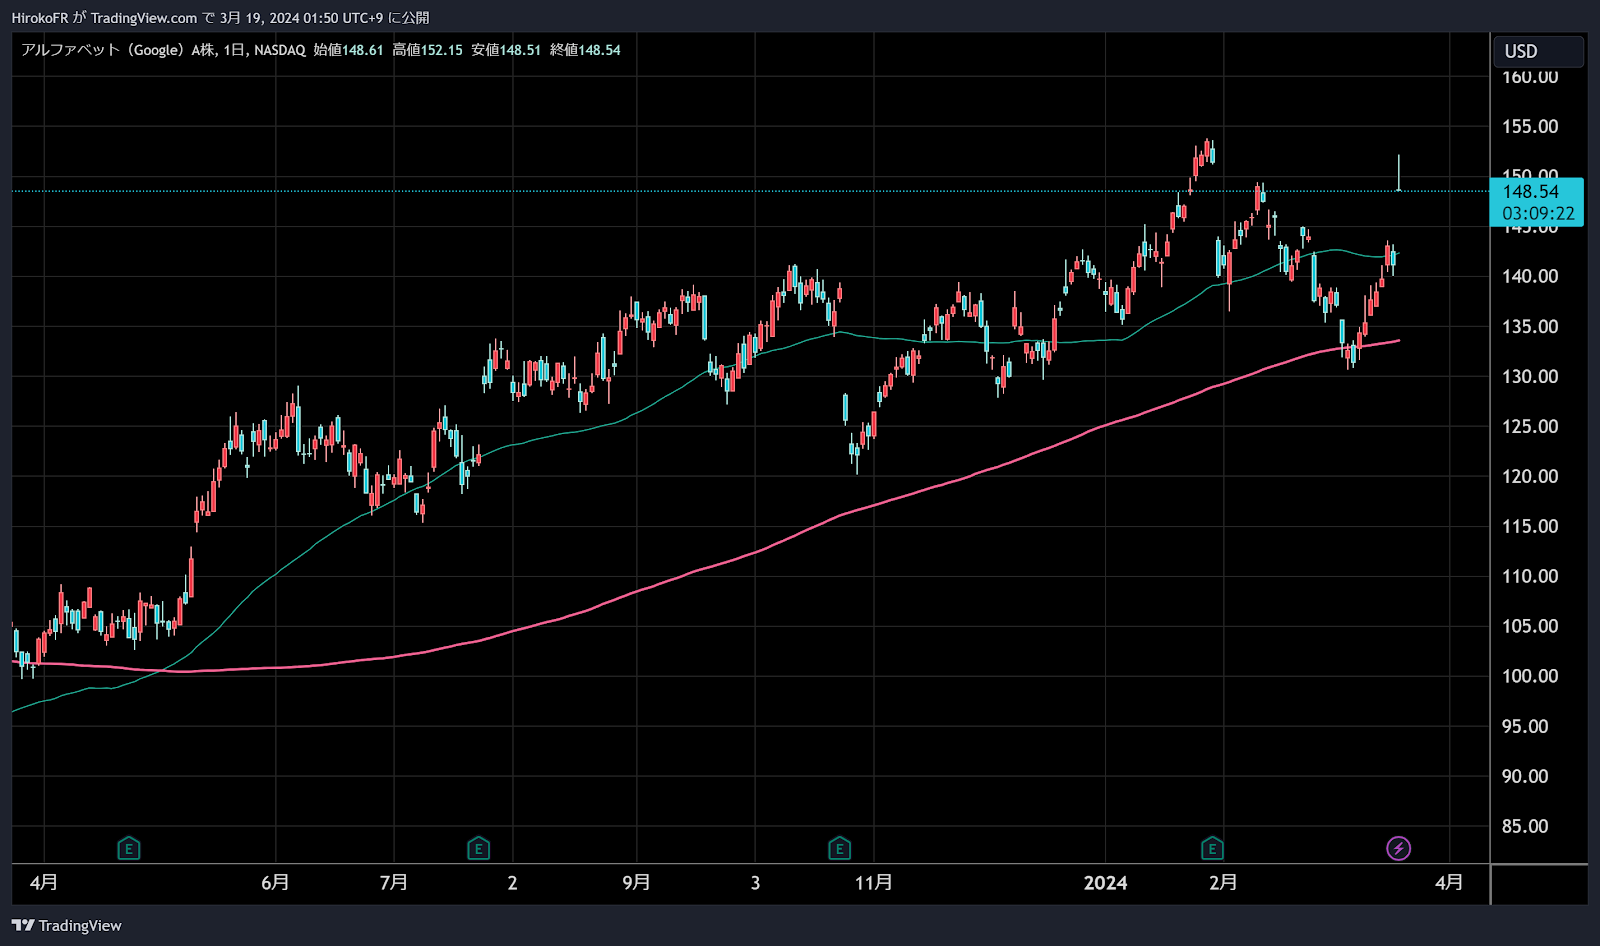Click the TradingView.com text in header
This screenshot has width=1600, height=946.
[144, 18]
